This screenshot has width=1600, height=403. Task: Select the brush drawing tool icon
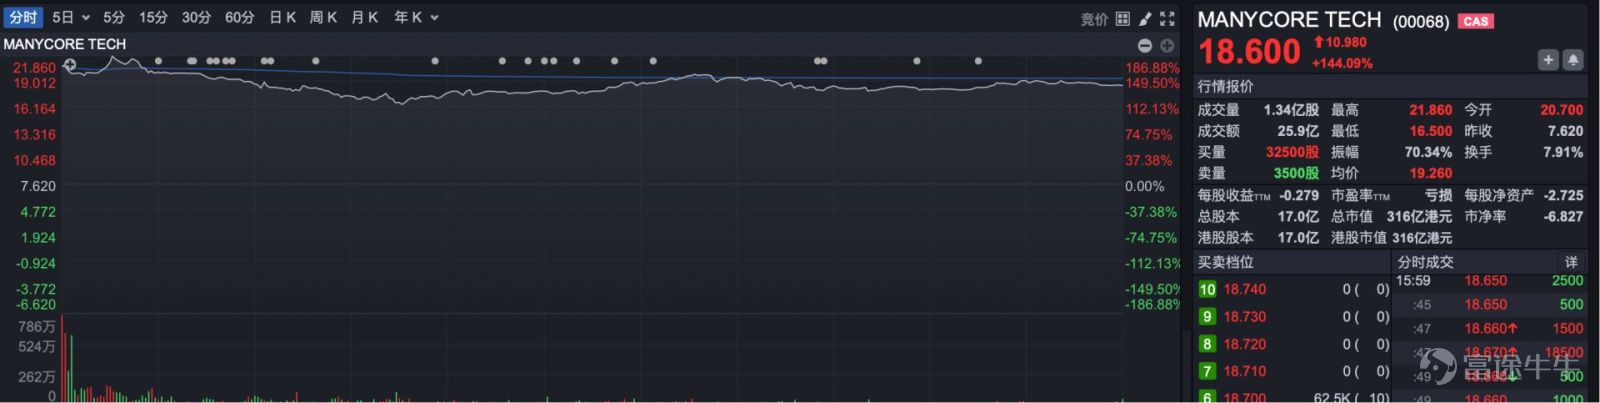click(1145, 19)
